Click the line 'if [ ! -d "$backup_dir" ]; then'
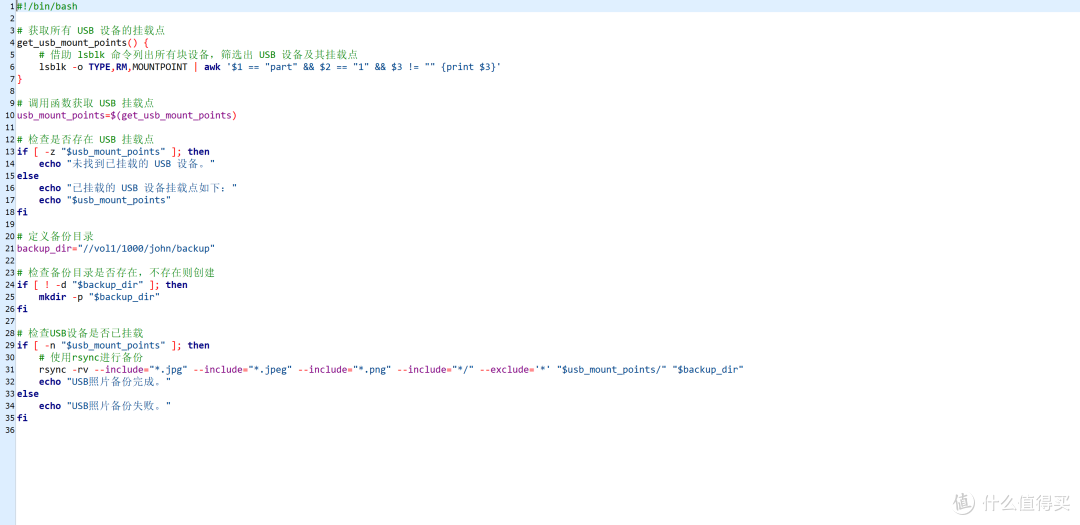Screen dimensions: 1080x525 pos(102,285)
